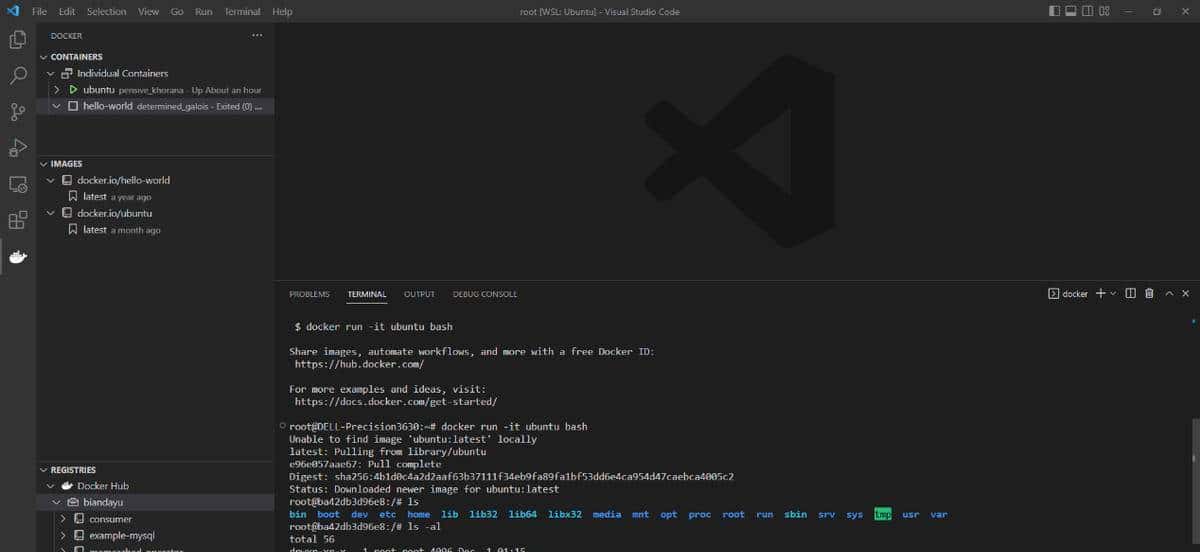
Task: Select the Docker whale icon in activity bar
Action: (x=18, y=257)
